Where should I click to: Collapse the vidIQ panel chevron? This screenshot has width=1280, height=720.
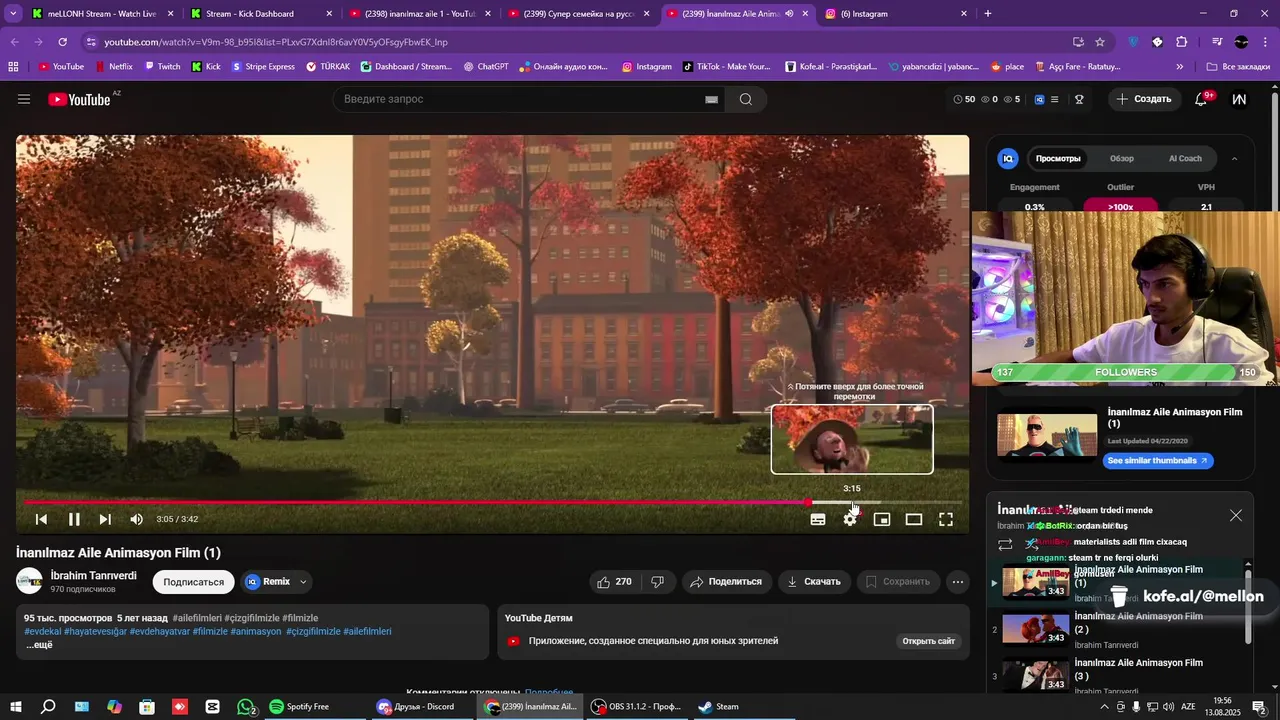coord(1234,158)
